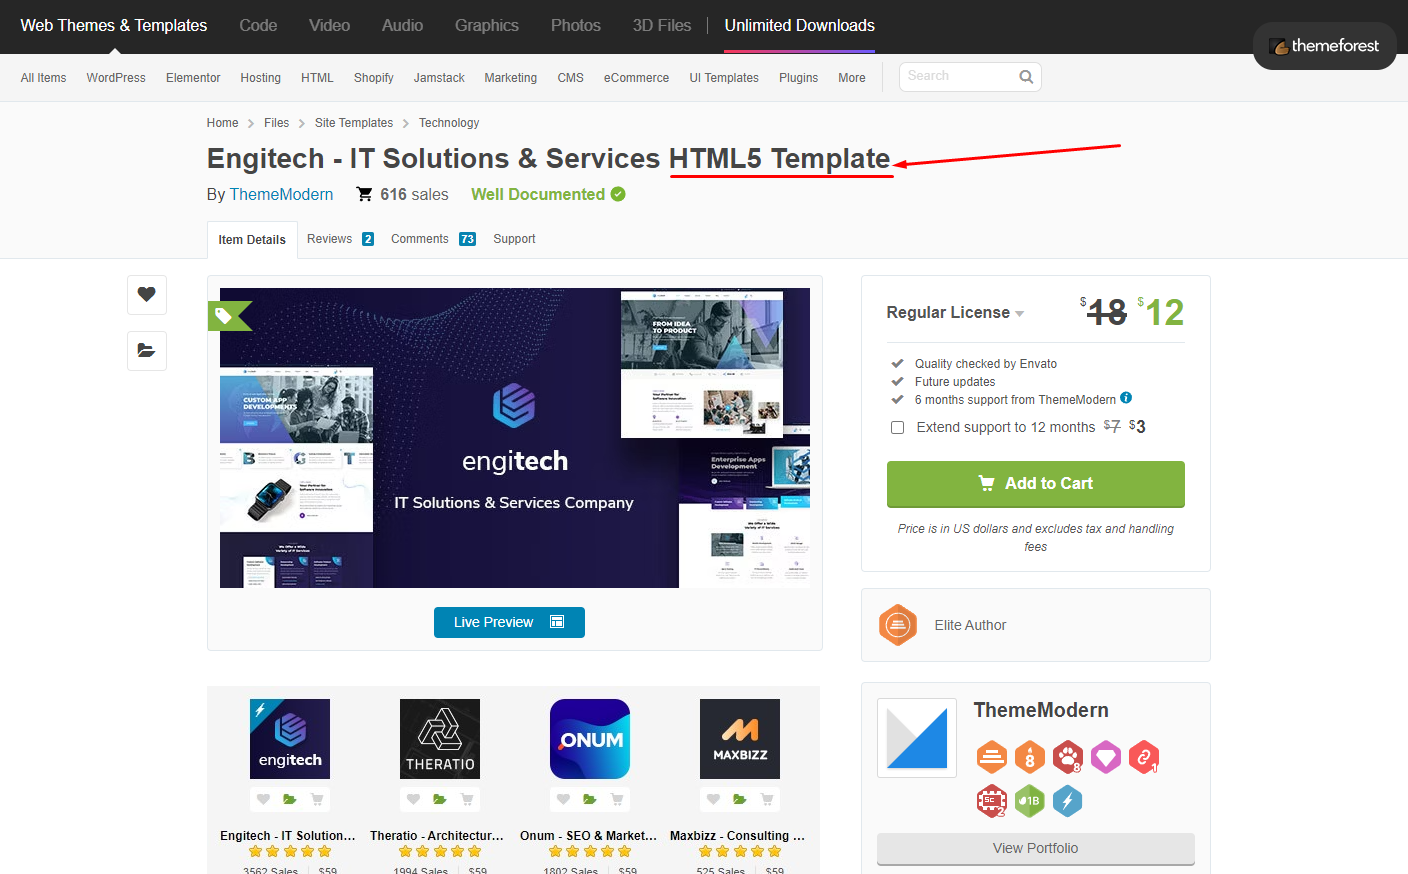
Task: Open the Theratio item thumbnail
Action: pos(440,739)
